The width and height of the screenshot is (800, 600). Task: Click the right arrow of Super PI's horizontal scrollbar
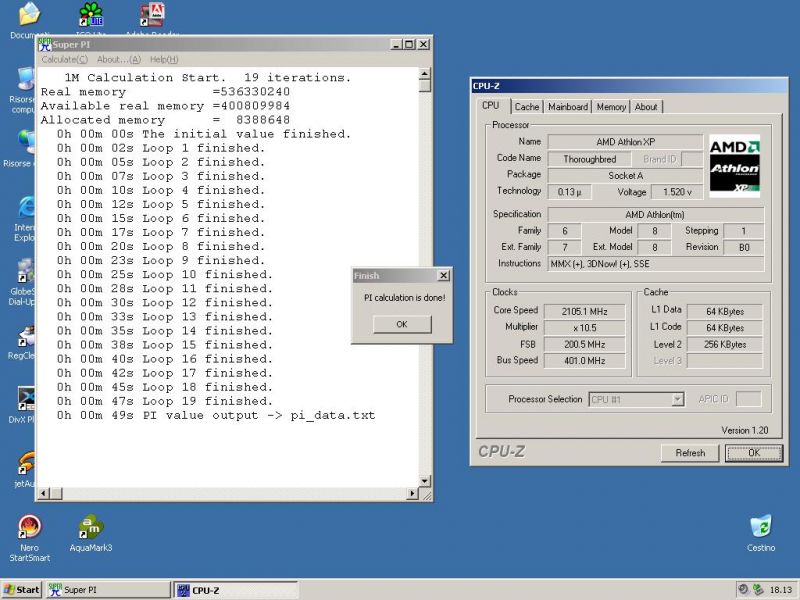click(x=413, y=493)
